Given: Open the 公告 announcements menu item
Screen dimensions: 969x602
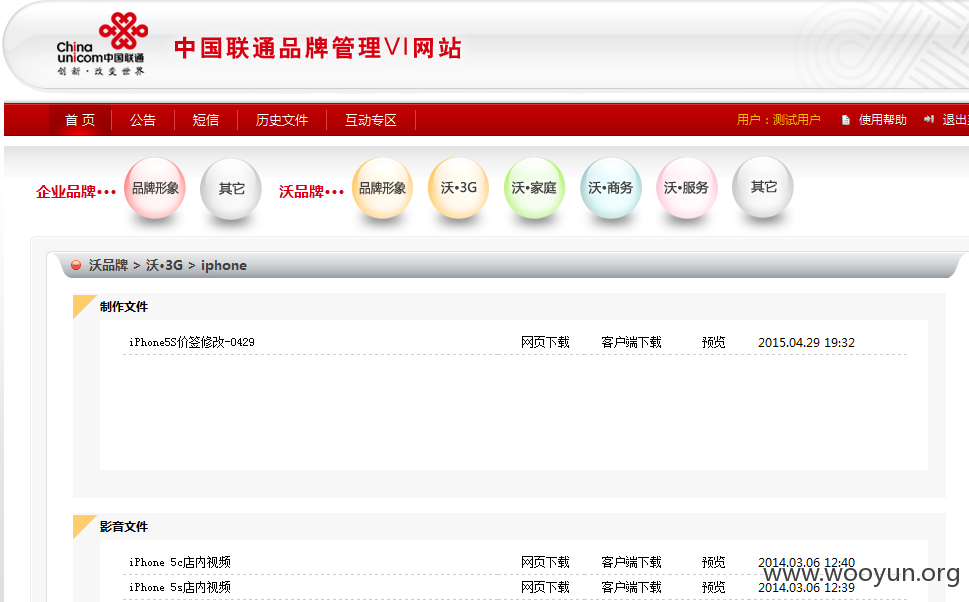Looking at the screenshot, I should tap(143, 120).
